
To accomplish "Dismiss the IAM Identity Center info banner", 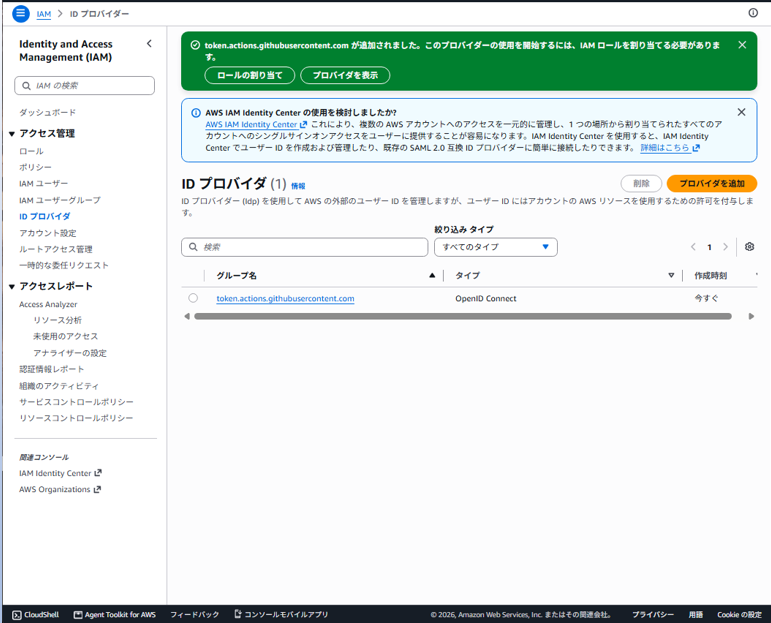I will 741,112.
